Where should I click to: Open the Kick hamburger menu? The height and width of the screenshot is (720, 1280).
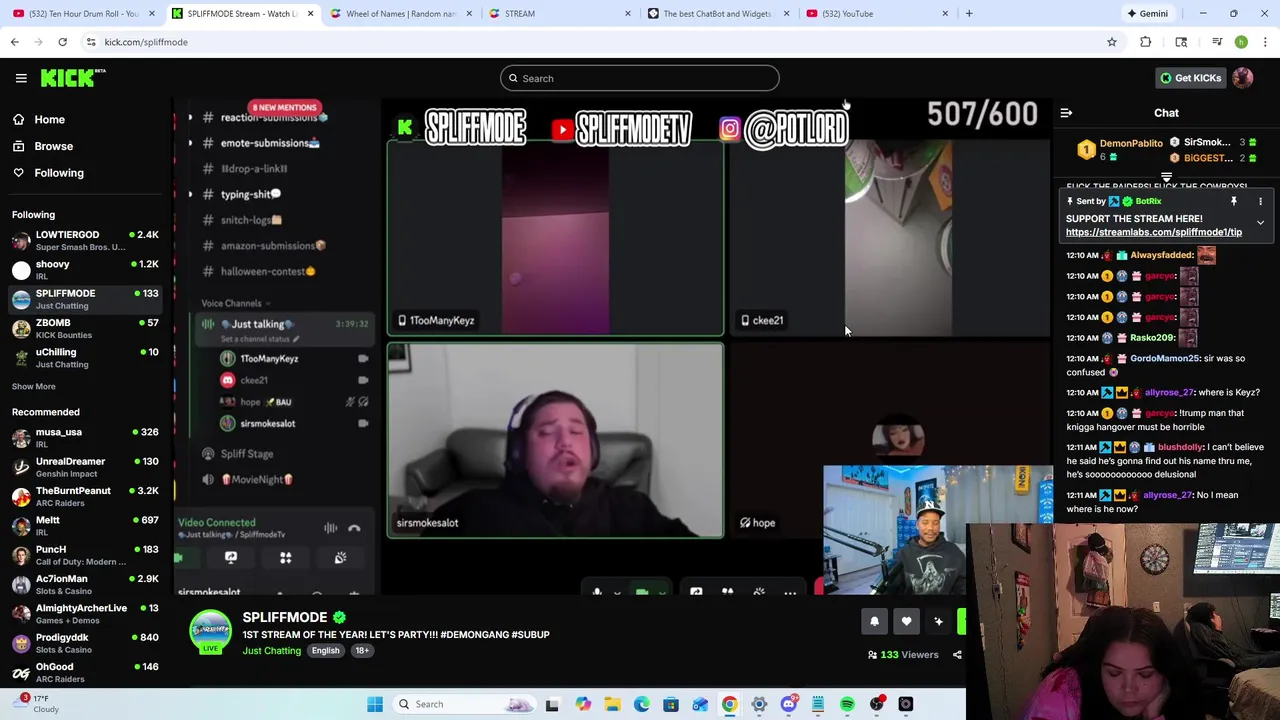21,78
